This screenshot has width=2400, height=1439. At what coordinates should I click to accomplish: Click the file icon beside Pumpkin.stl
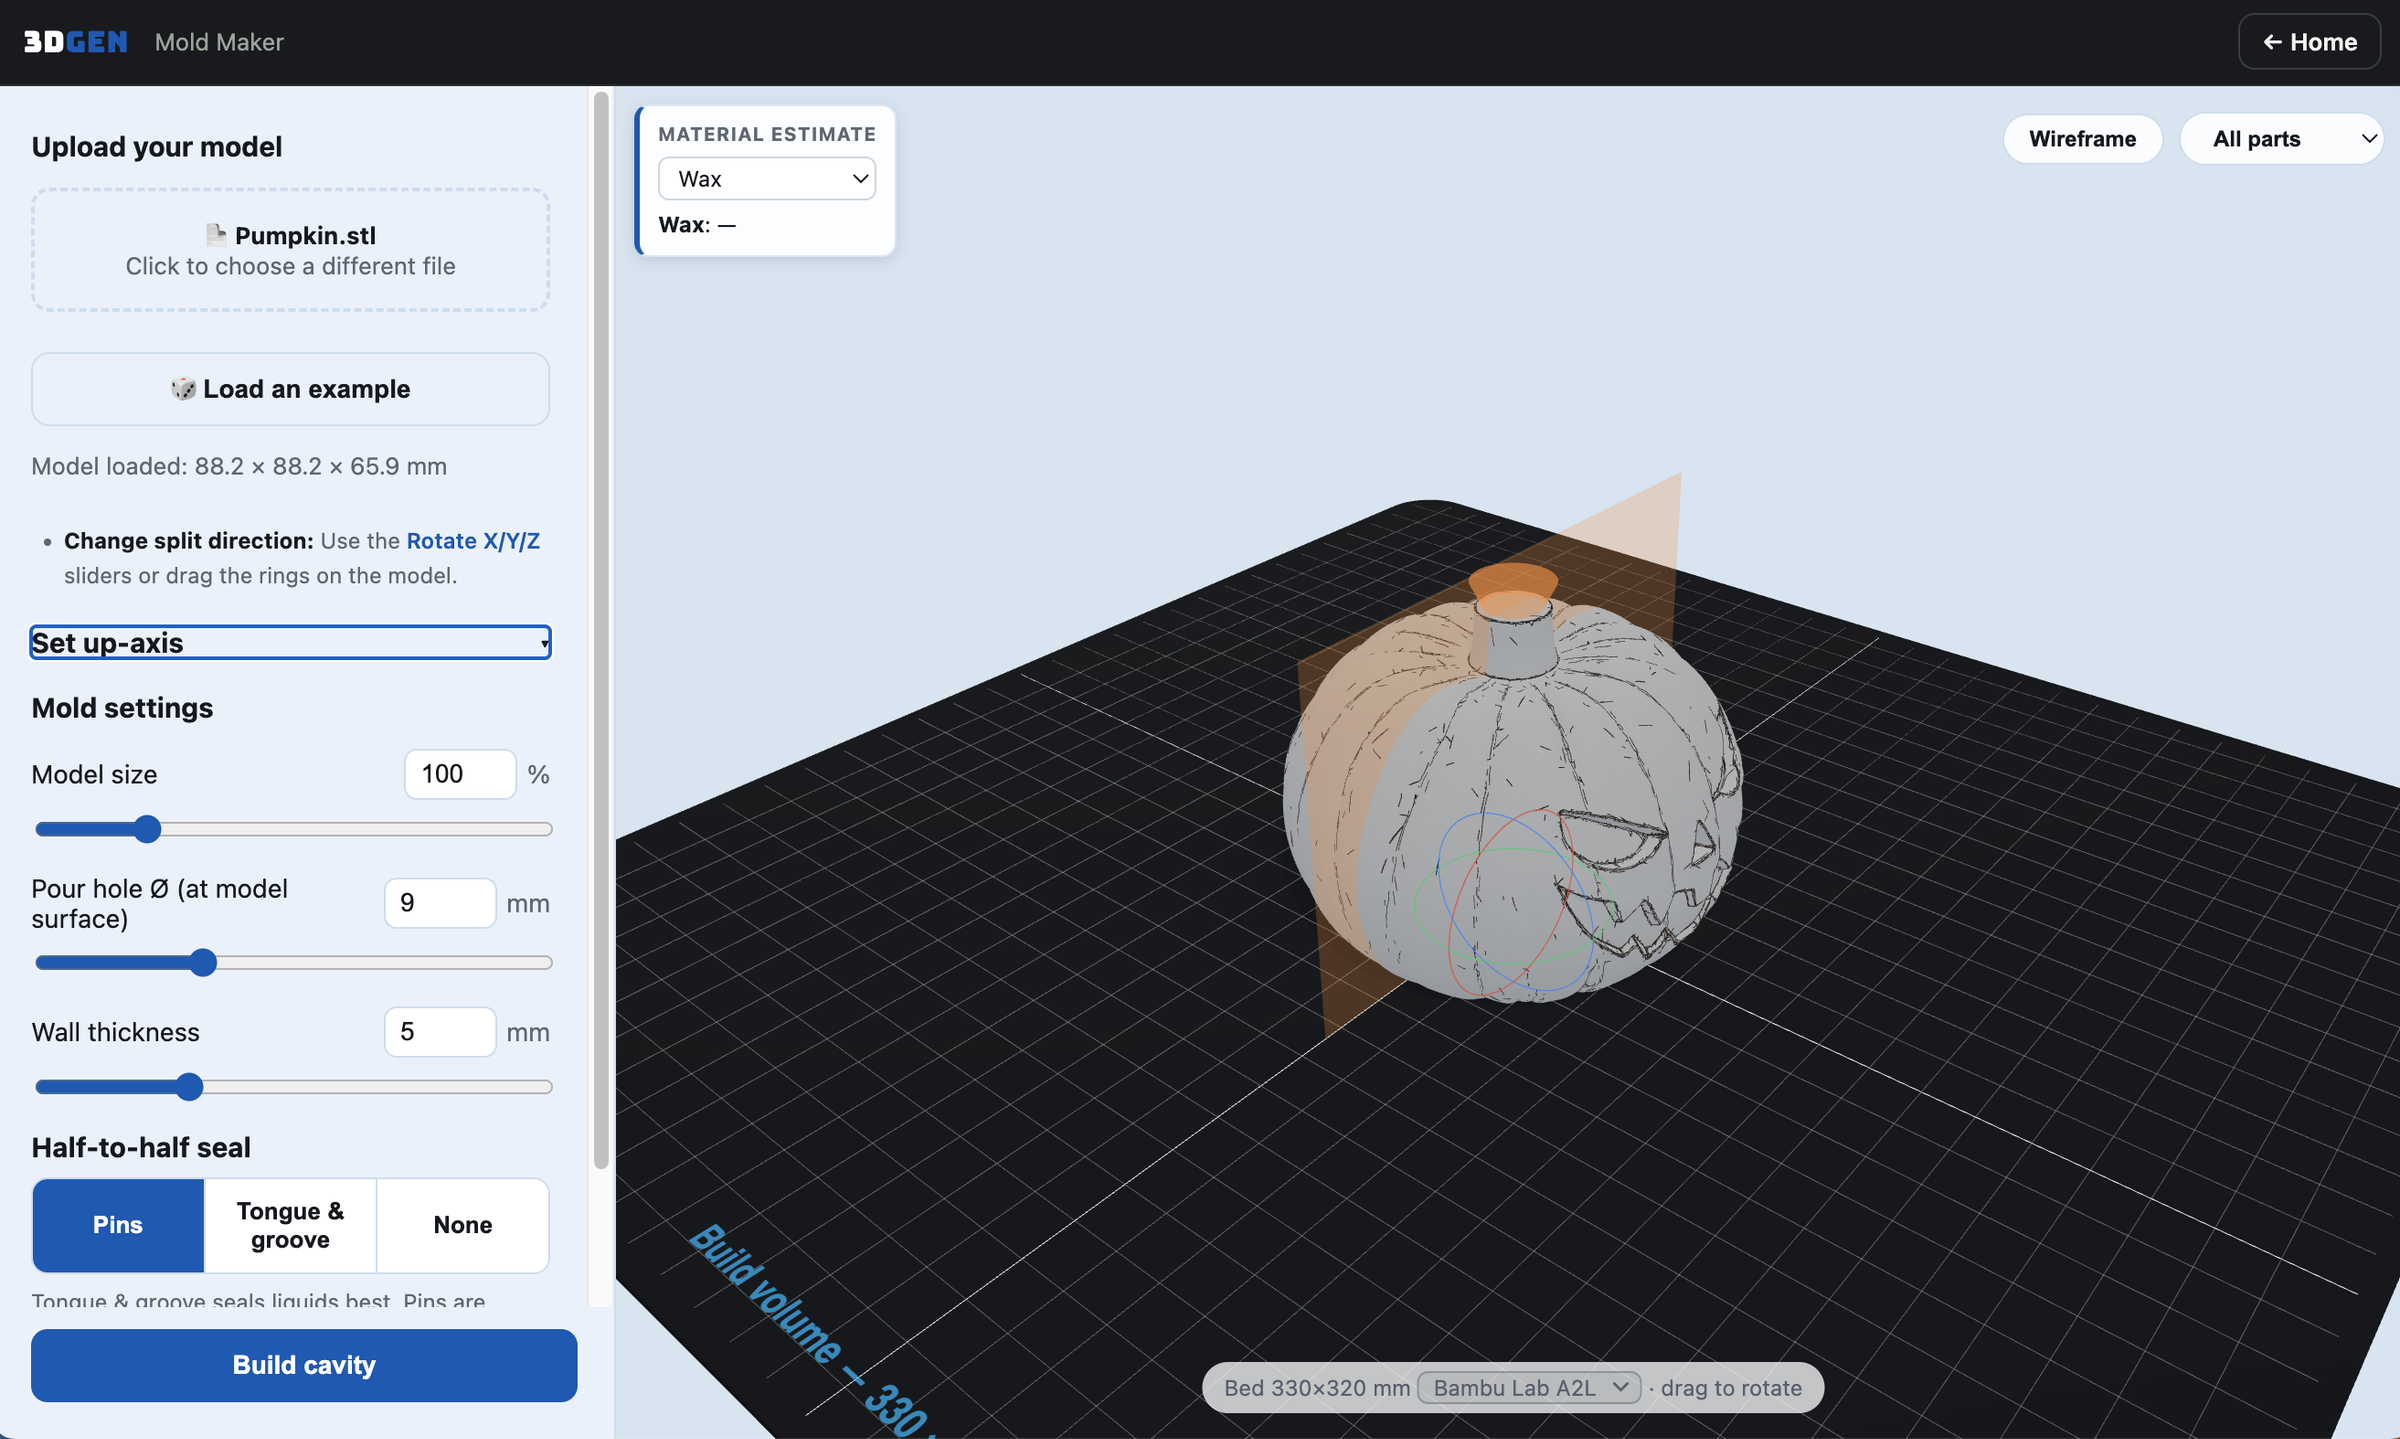coord(215,235)
